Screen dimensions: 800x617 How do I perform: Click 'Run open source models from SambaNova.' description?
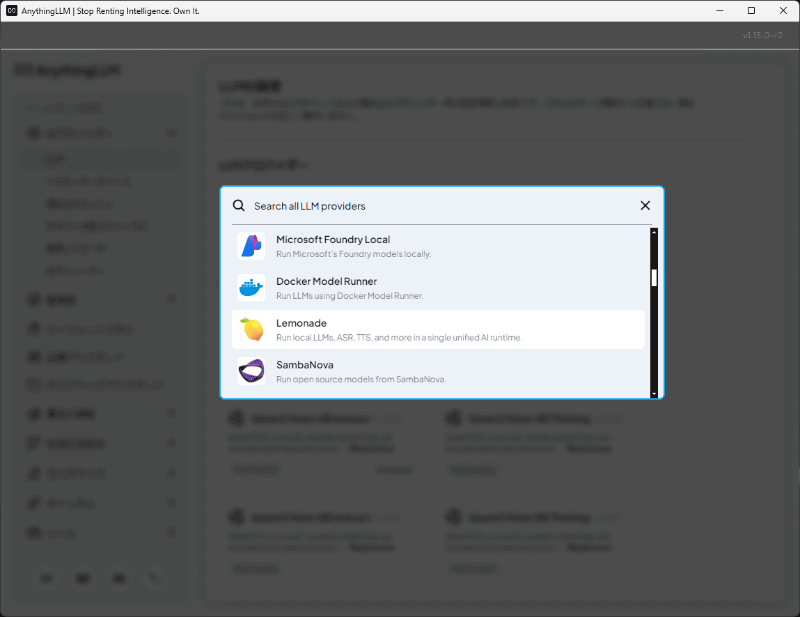[361, 380]
